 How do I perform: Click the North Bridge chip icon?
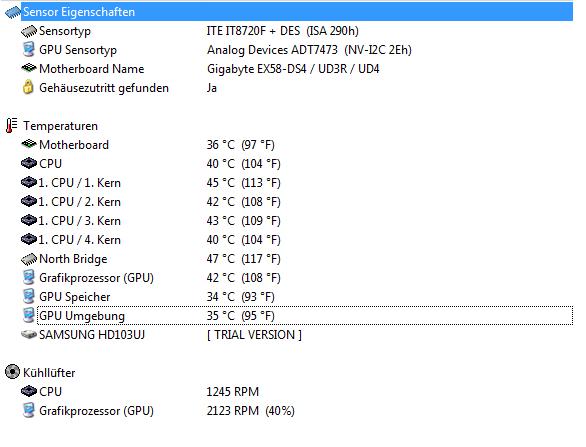[29, 259]
